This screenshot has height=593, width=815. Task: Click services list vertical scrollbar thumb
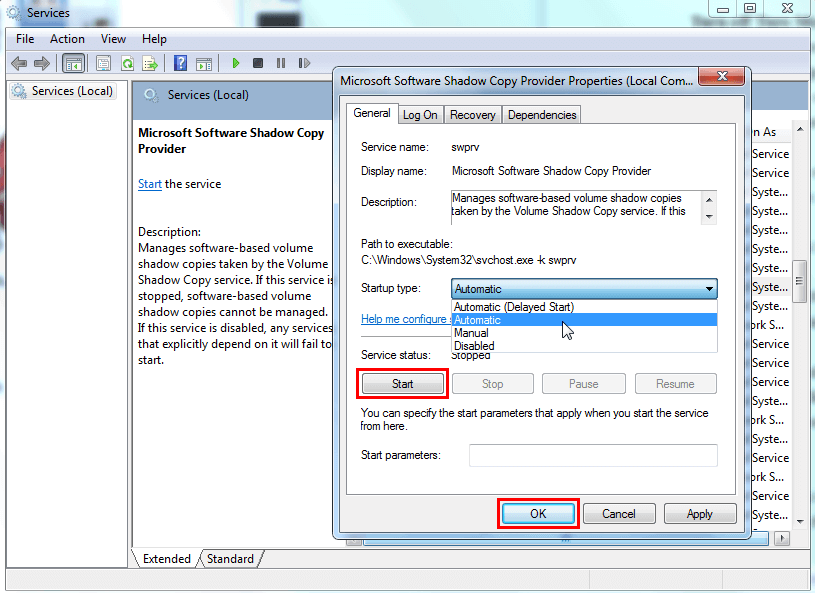pyautogui.click(x=799, y=281)
